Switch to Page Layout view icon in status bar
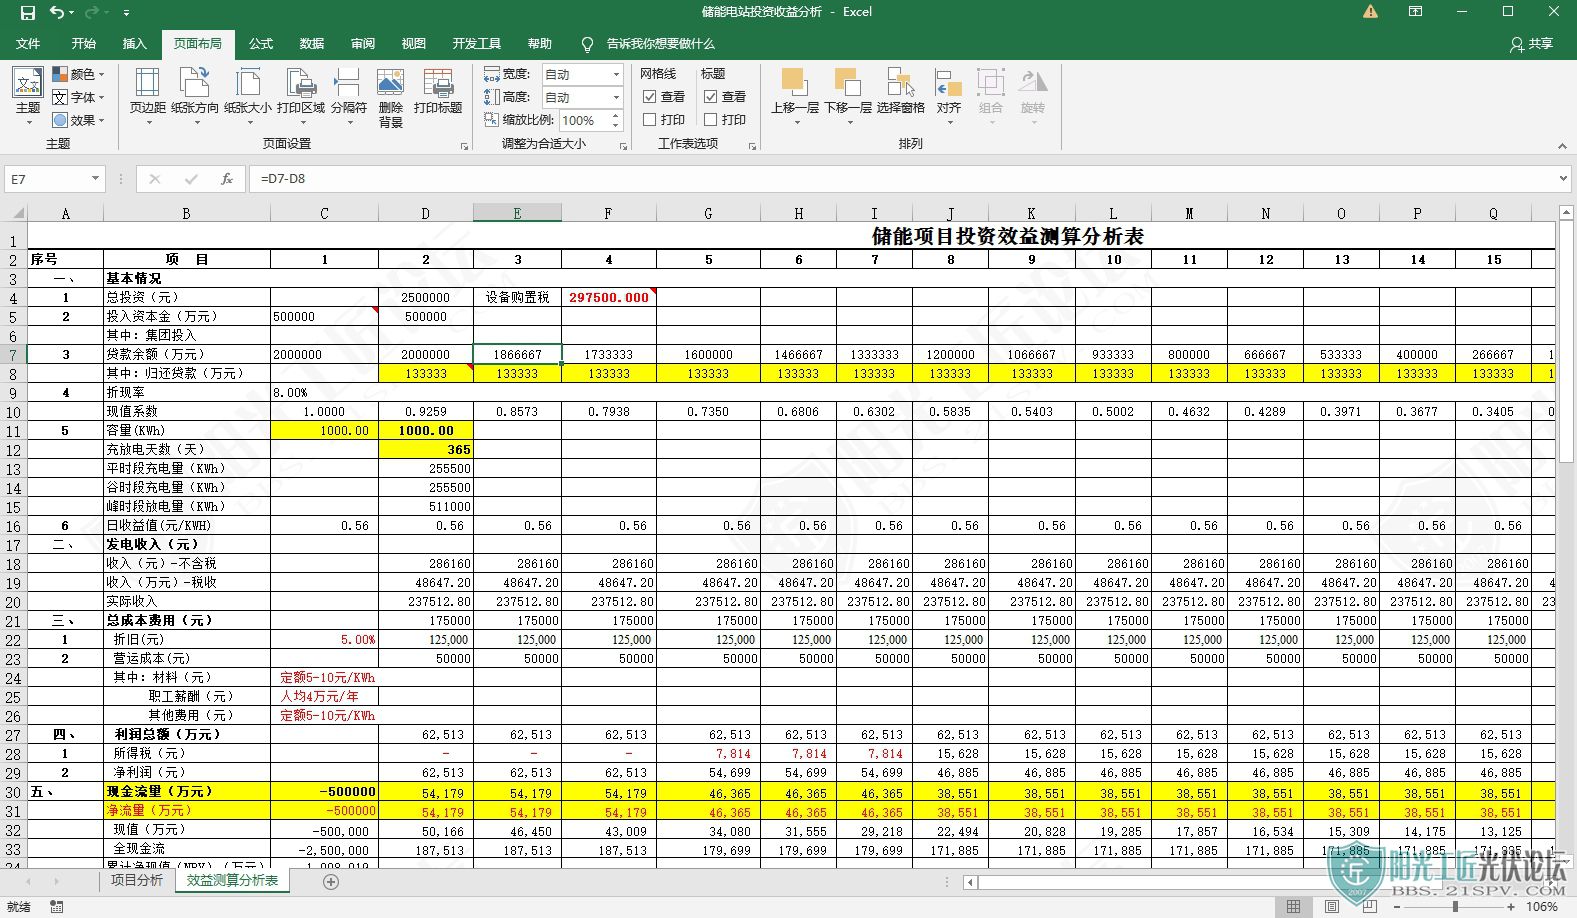The image size is (1577, 918). 1332,907
